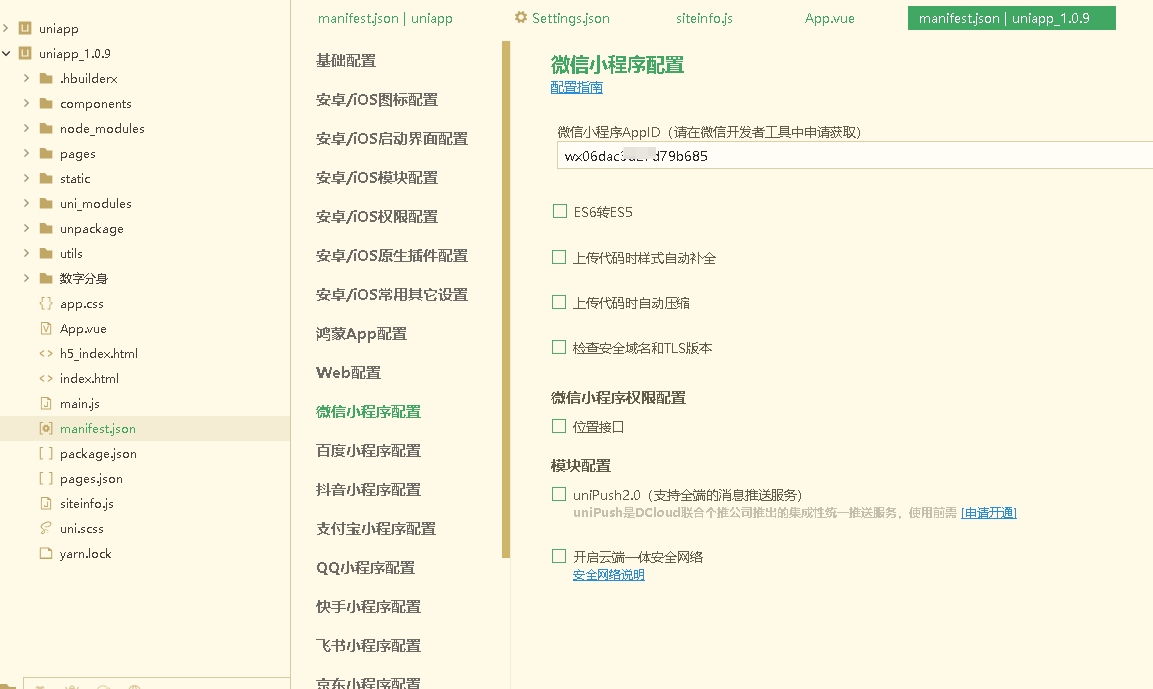Open the 申请开通 link for uniPush

pyautogui.click(x=988, y=512)
